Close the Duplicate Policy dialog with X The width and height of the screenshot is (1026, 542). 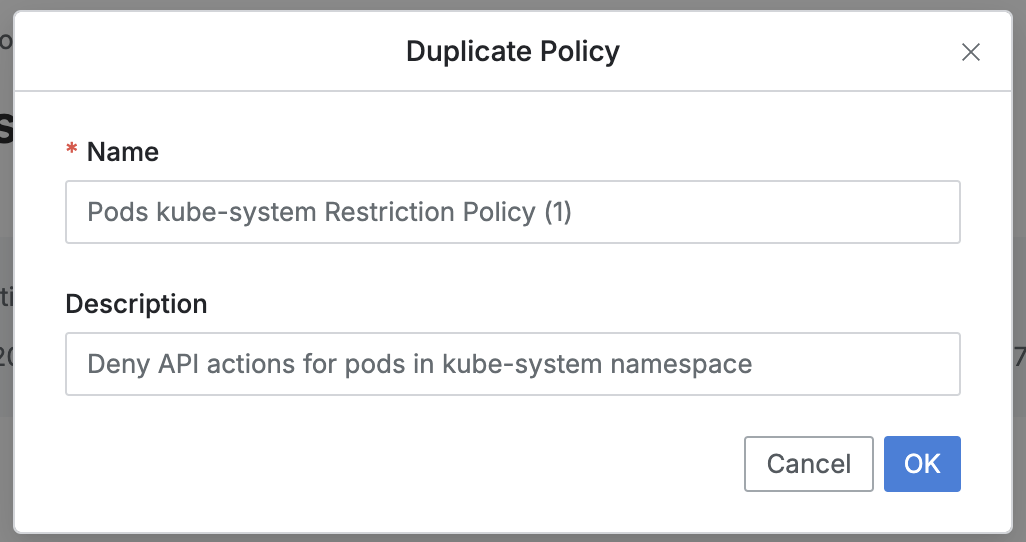point(970,53)
